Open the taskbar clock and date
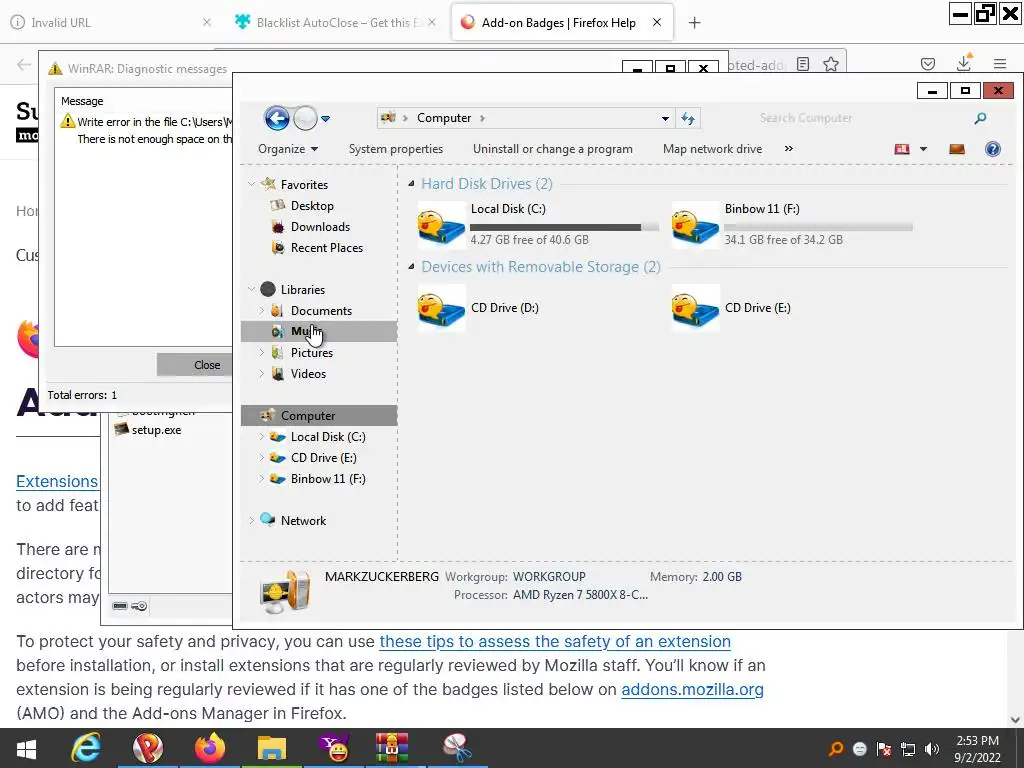1024x768 pixels. click(978, 749)
